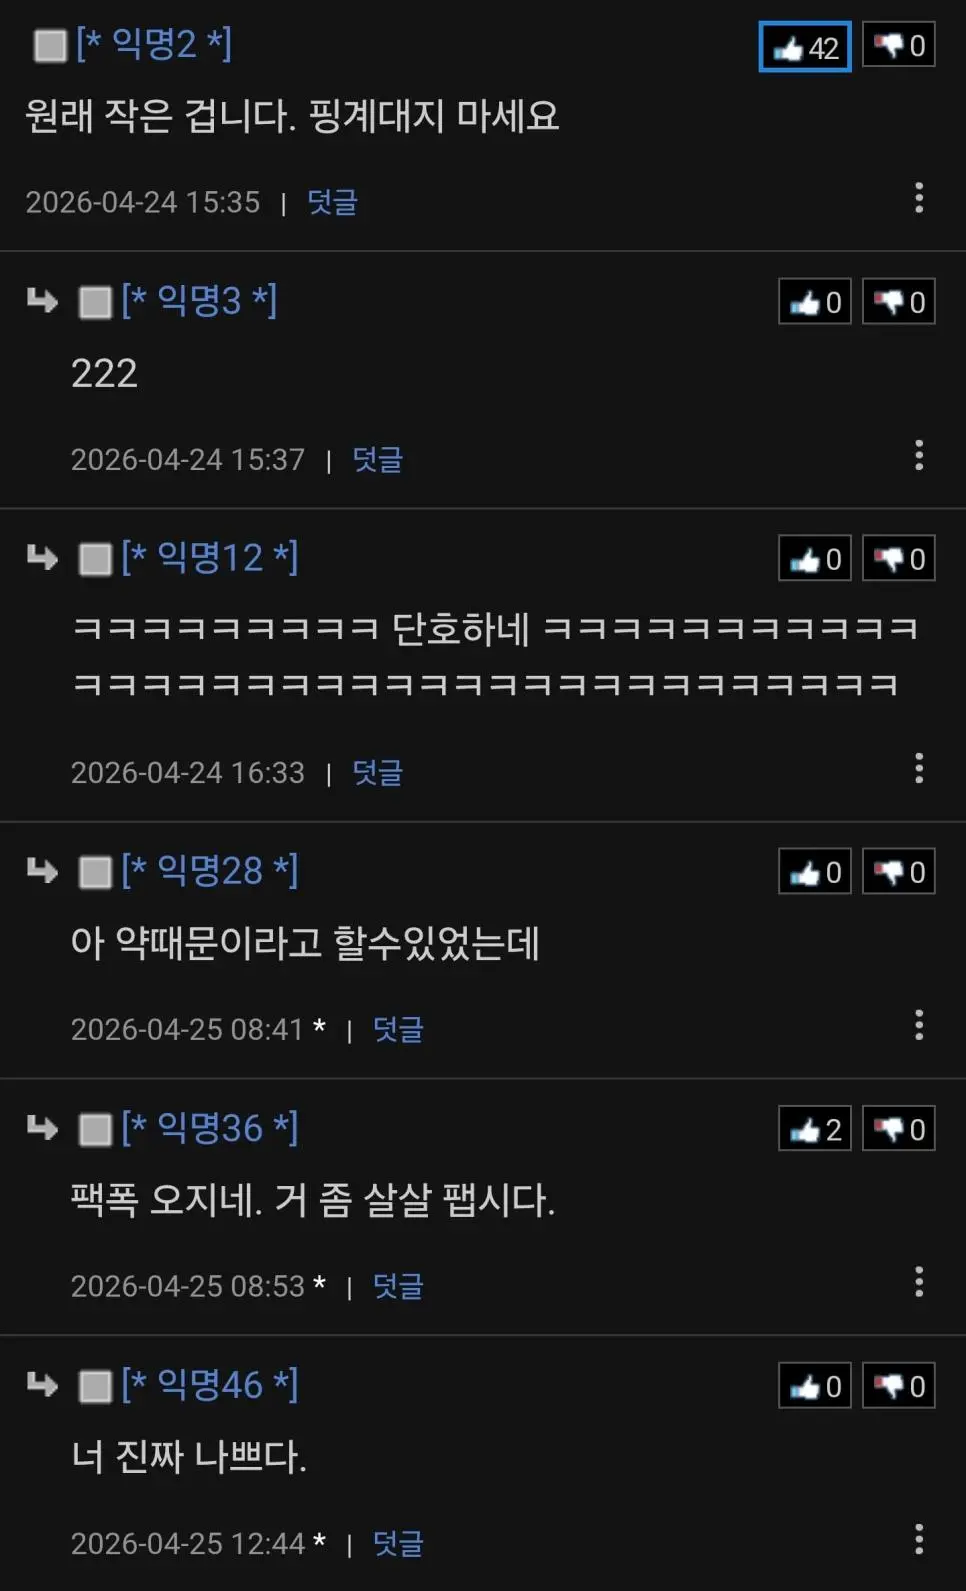Upvote the 익명46 reply
Viewport: 966px width, 1591px height.
pyautogui.click(x=815, y=1386)
